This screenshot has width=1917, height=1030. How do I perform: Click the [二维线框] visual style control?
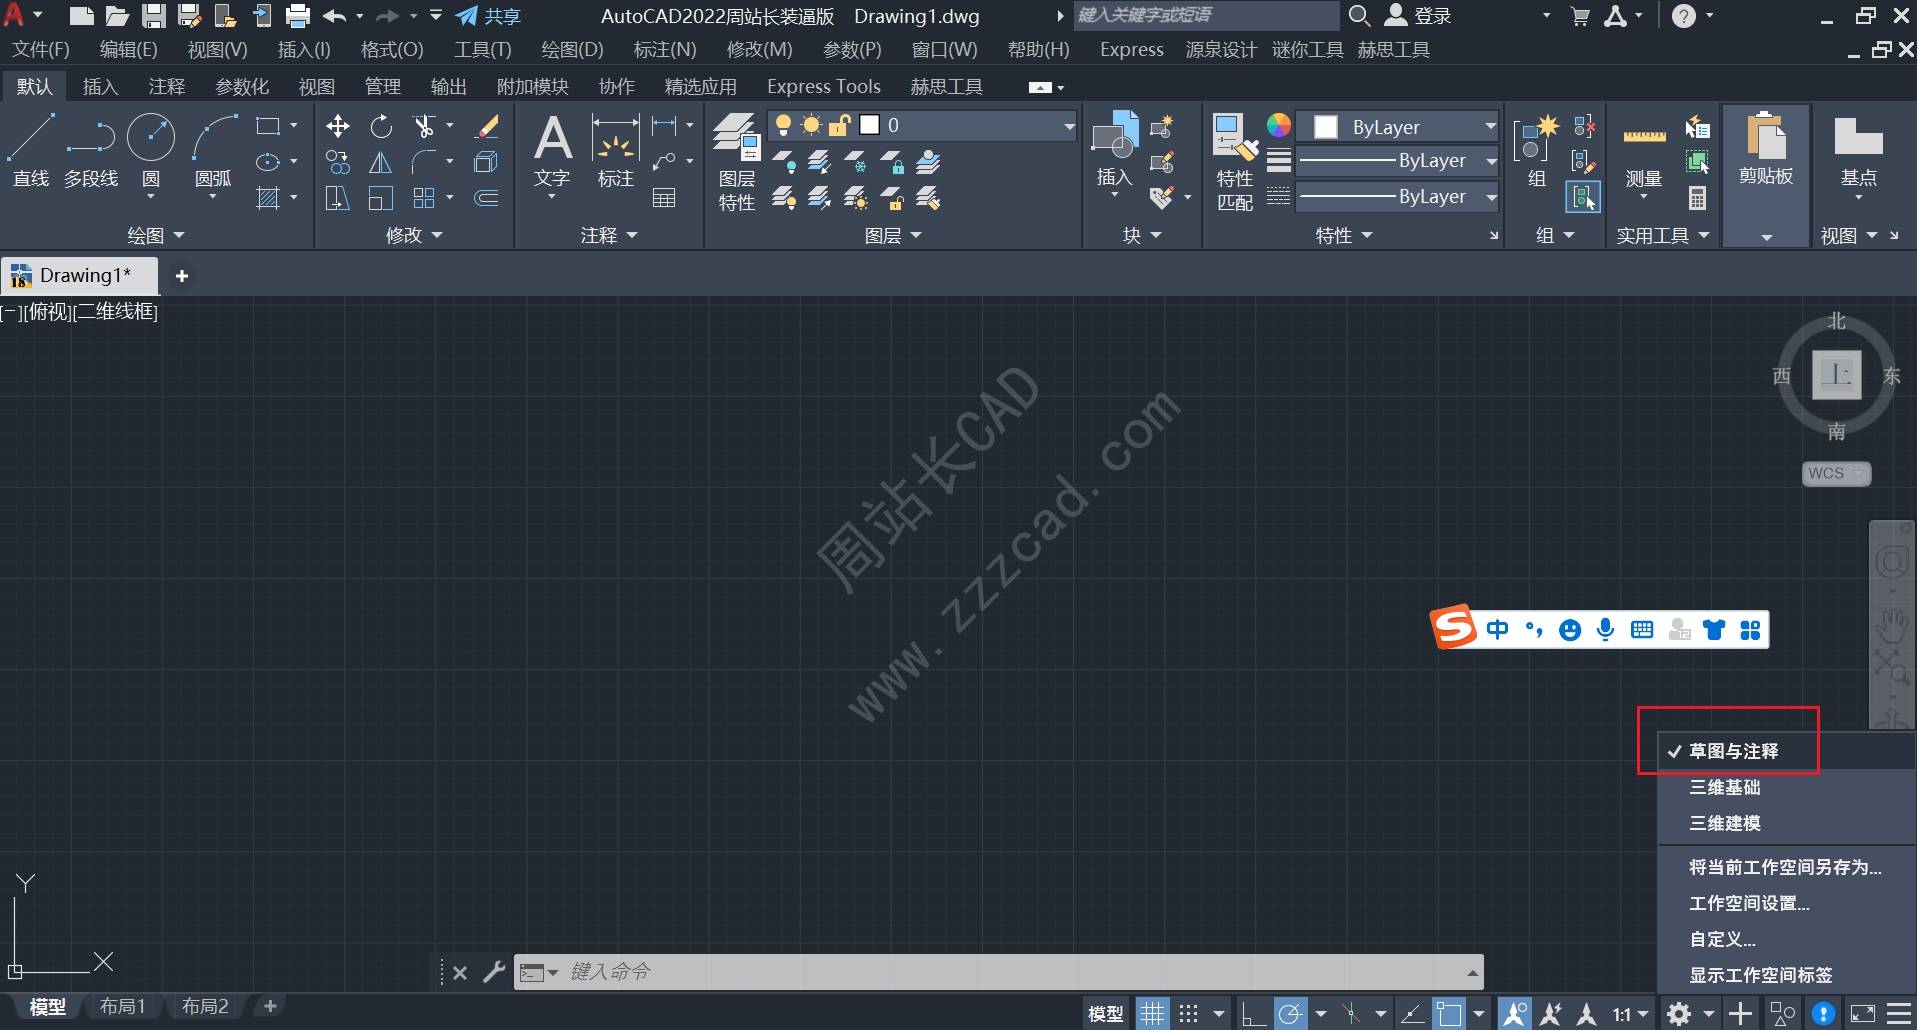pyautogui.click(x=115, y=312)
